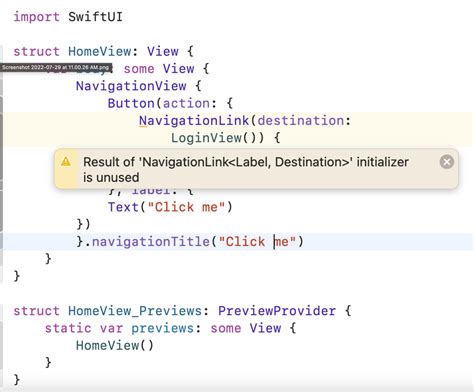Click 'Button(action:' line
This screenshot has height=392, width=474.
pyautogui.click(x=170, y=104)
